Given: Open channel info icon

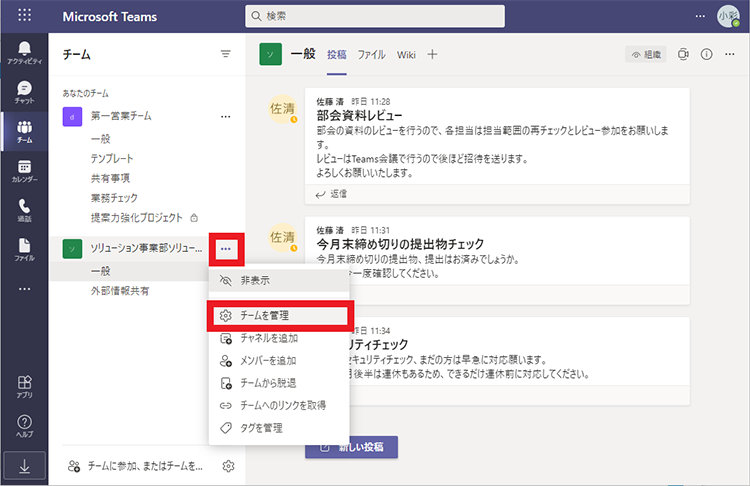Looking at the screenshot, I should (x=706, y=55).
